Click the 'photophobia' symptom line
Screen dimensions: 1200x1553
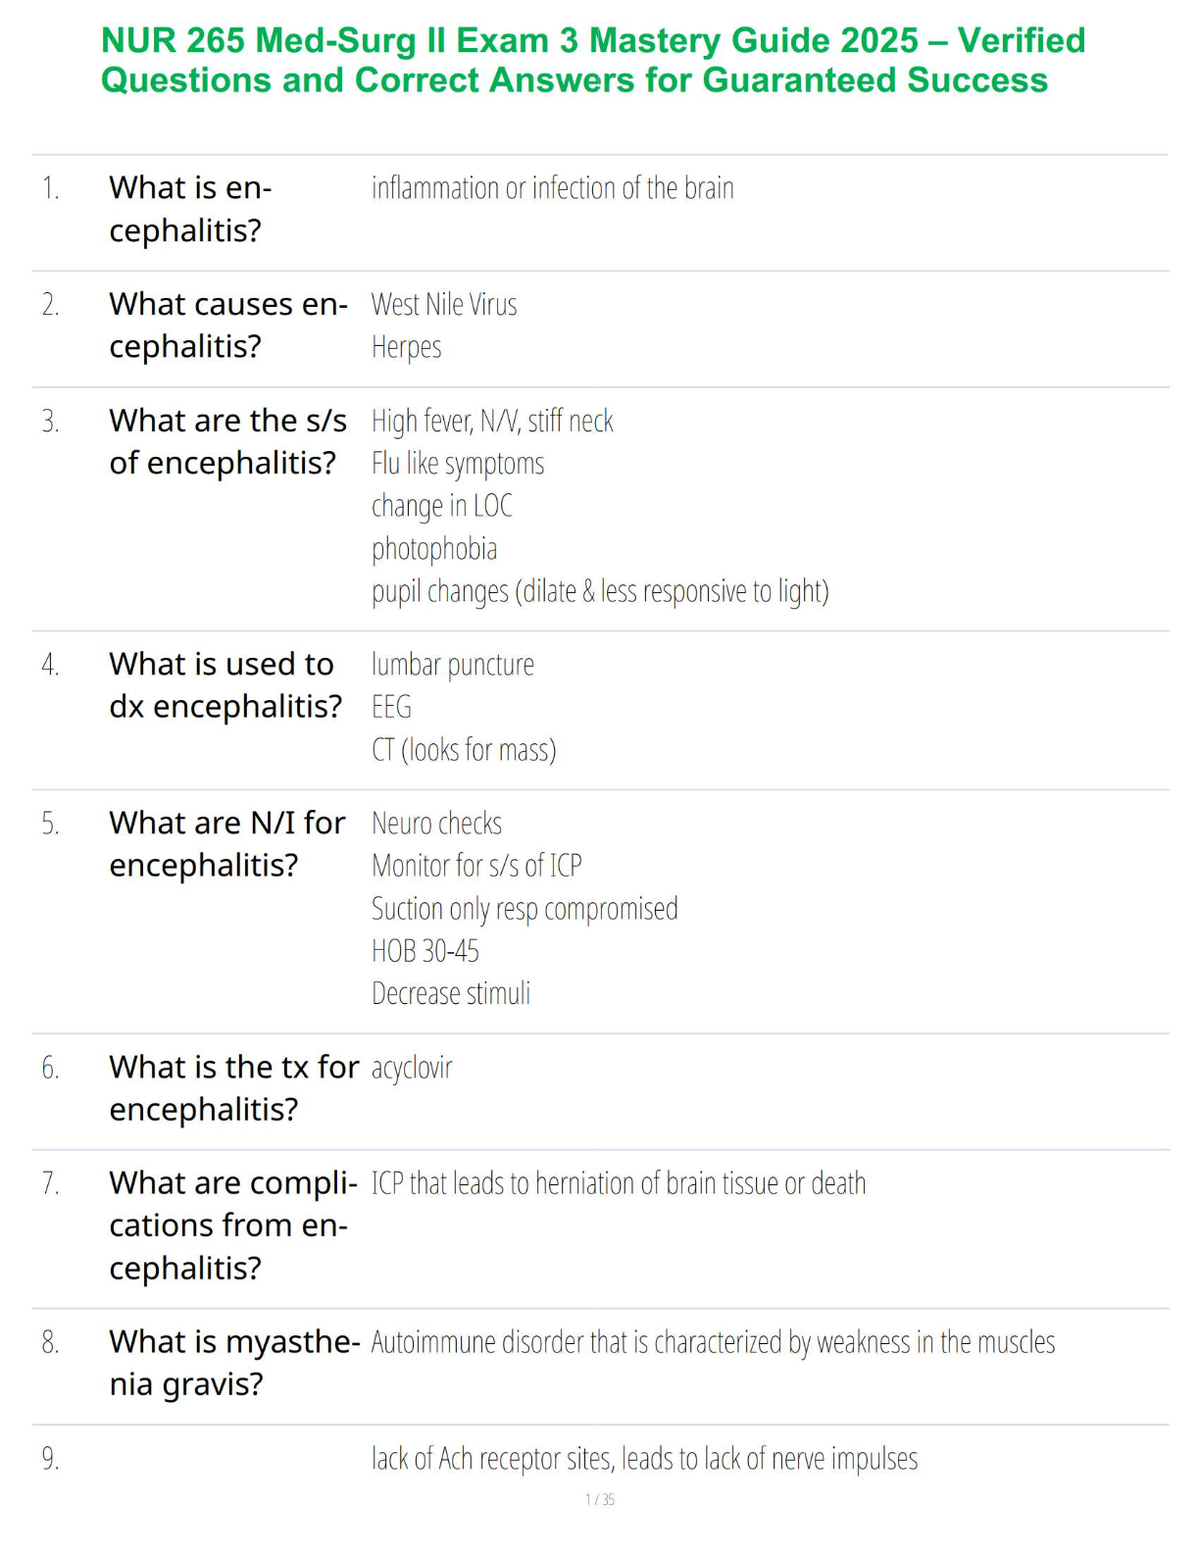click(x=434, y=549)
